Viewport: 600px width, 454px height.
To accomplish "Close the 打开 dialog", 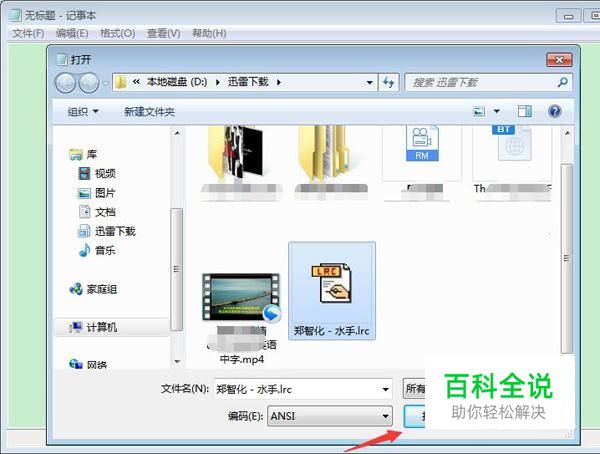I will click(559, 60).
